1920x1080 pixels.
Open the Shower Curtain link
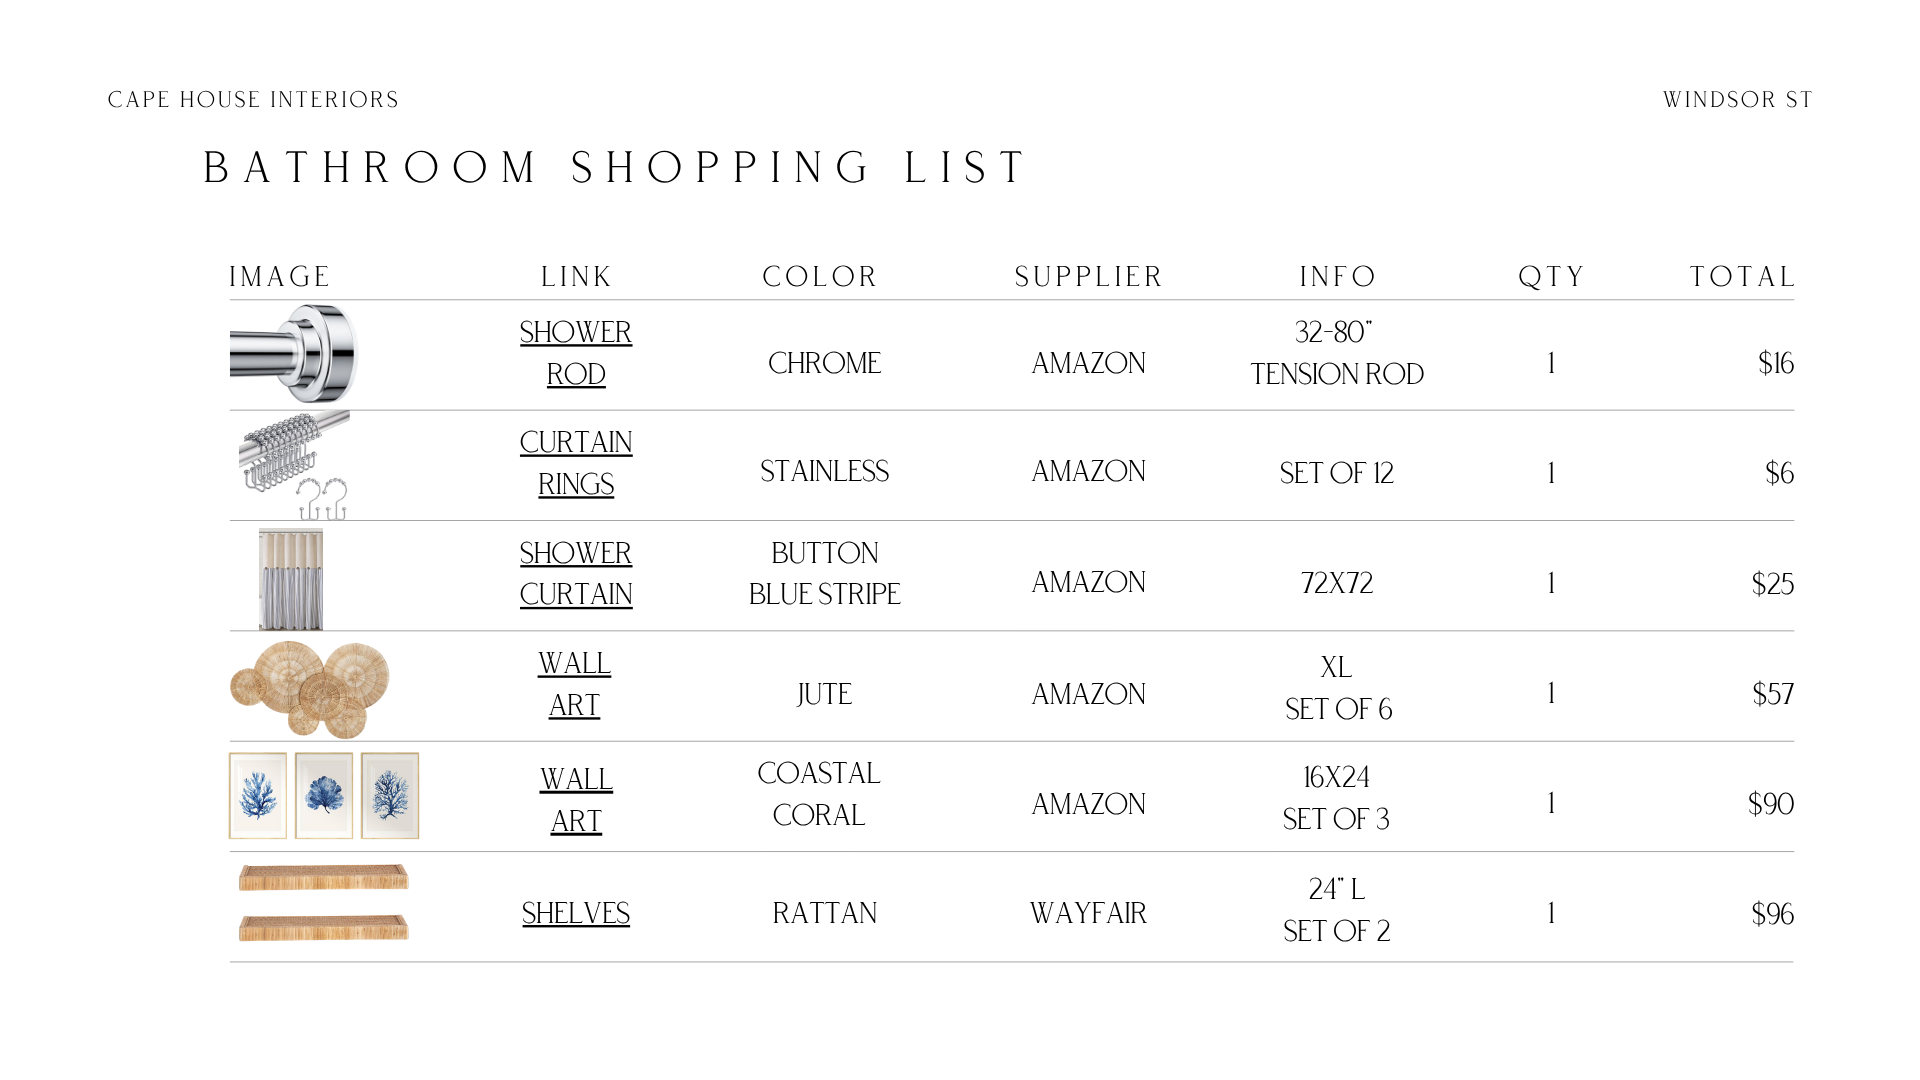coord(576,573)
